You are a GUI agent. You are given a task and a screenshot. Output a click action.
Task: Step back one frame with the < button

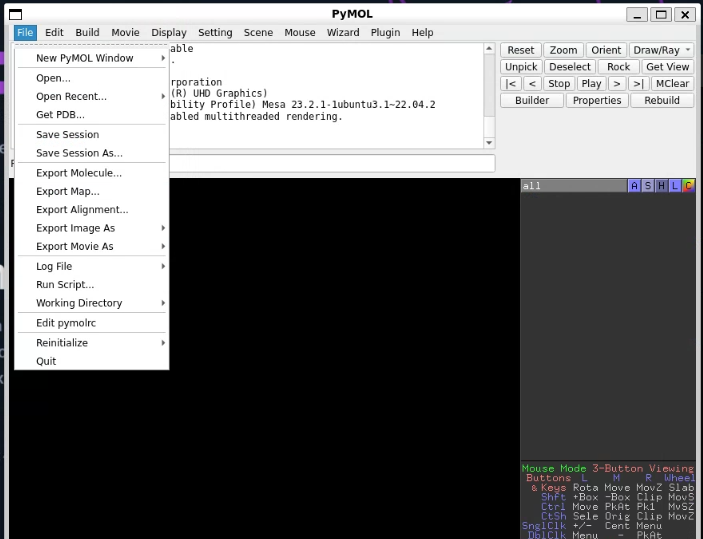point(532,84)
